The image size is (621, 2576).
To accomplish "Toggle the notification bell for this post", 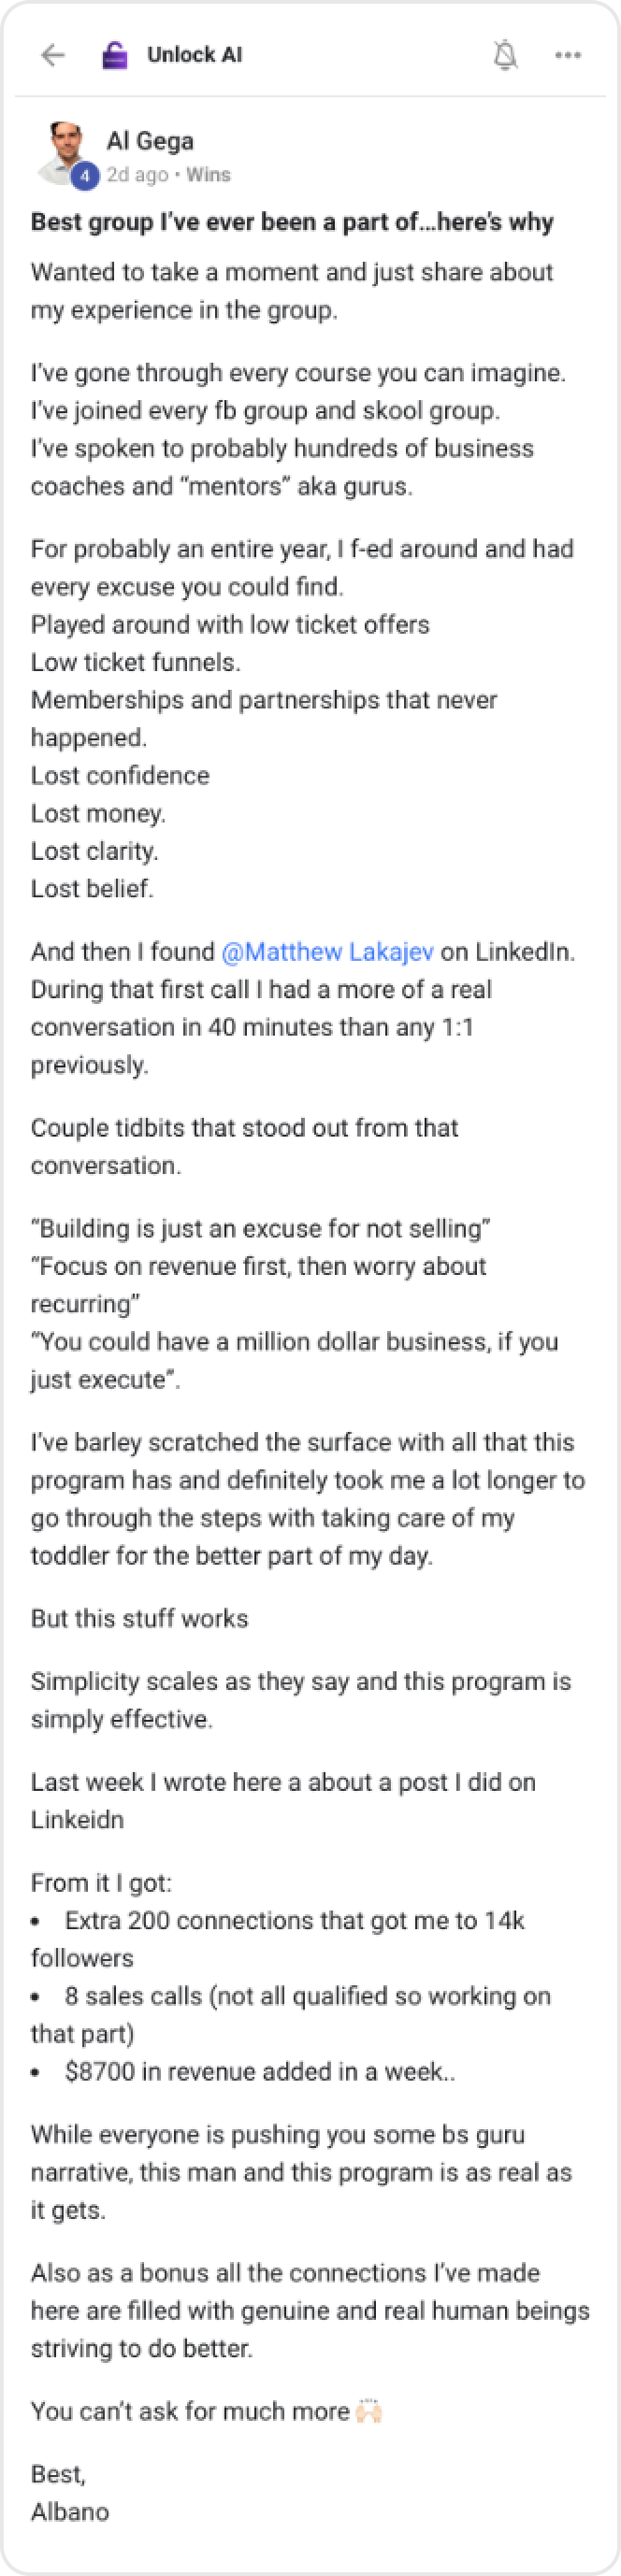I will point(506,55).
